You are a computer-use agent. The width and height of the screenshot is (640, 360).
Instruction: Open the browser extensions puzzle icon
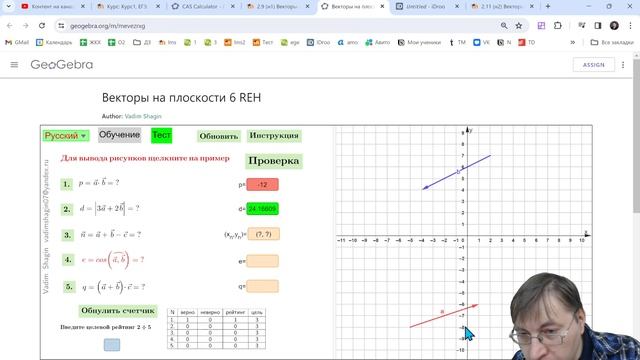click(558, 26)
